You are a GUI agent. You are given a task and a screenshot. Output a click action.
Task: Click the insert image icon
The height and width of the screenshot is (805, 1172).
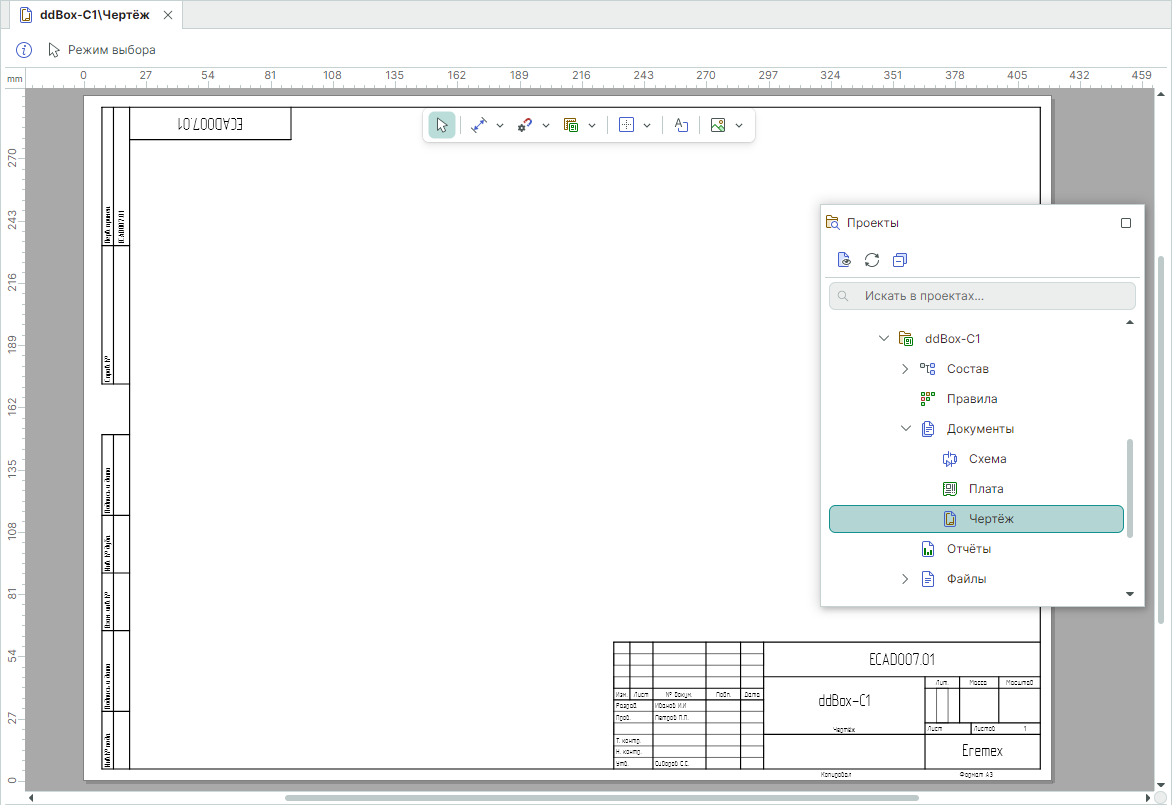[717, 125]
